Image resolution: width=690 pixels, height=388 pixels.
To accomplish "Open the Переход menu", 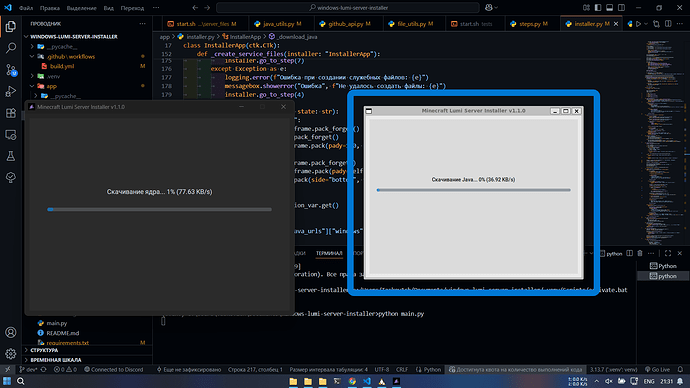I will (132, 8).
